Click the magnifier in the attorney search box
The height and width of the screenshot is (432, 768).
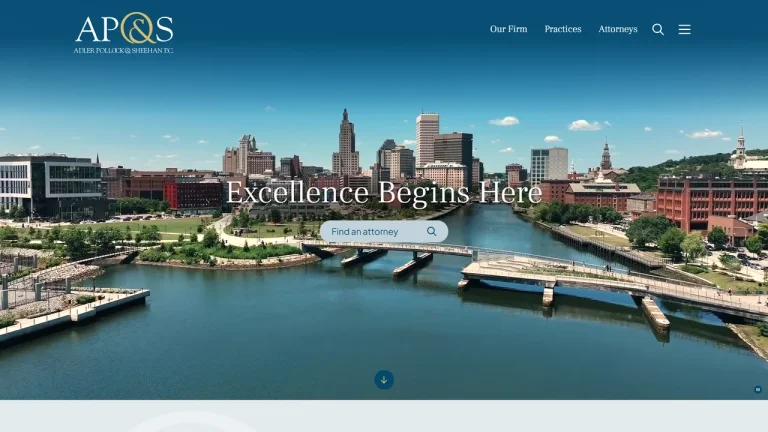[432, 231]
